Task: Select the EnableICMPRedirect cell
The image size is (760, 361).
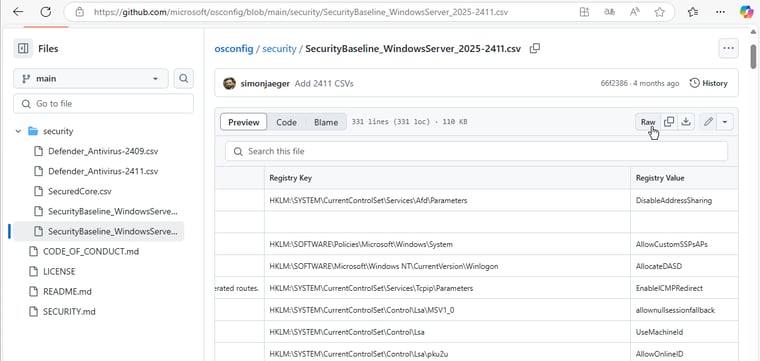Action: [x=684, y=288]
